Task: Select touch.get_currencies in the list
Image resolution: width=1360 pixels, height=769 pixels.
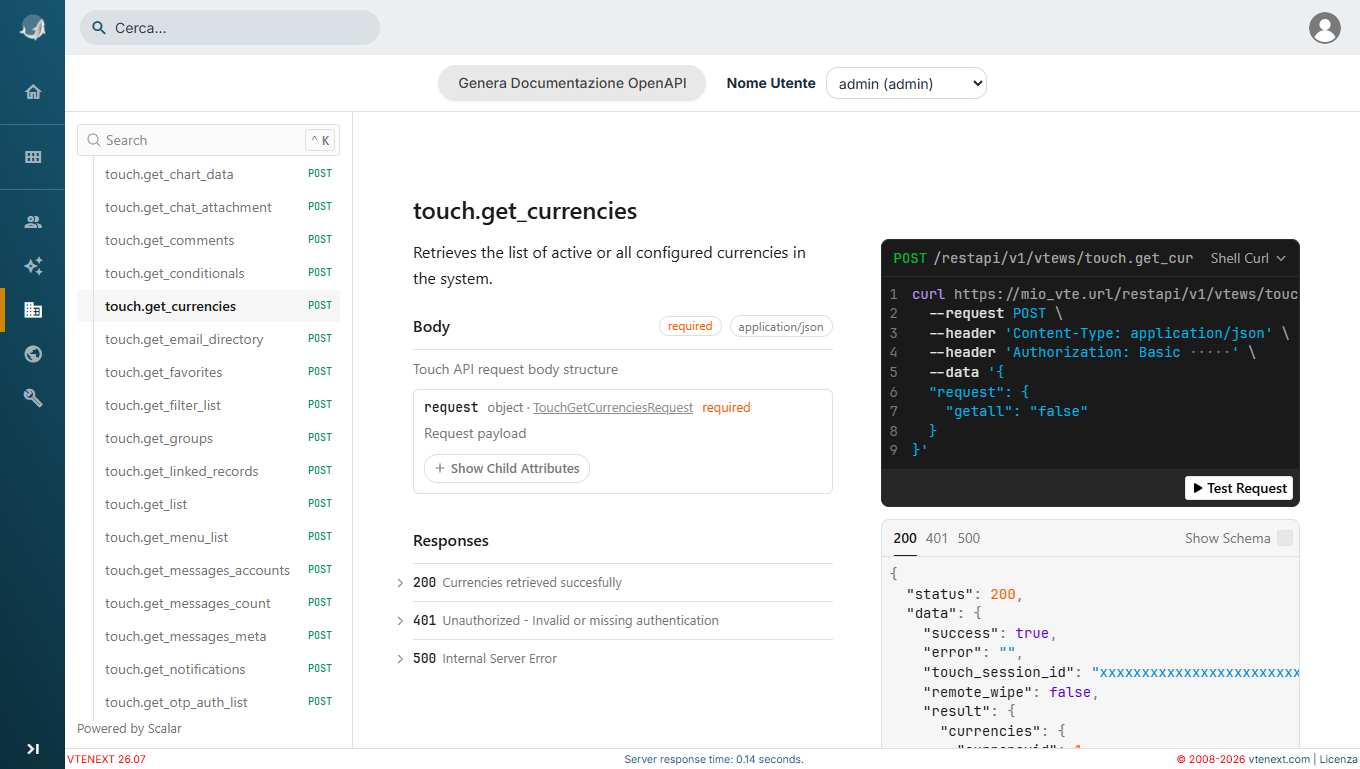Action: tap(208, 306)
